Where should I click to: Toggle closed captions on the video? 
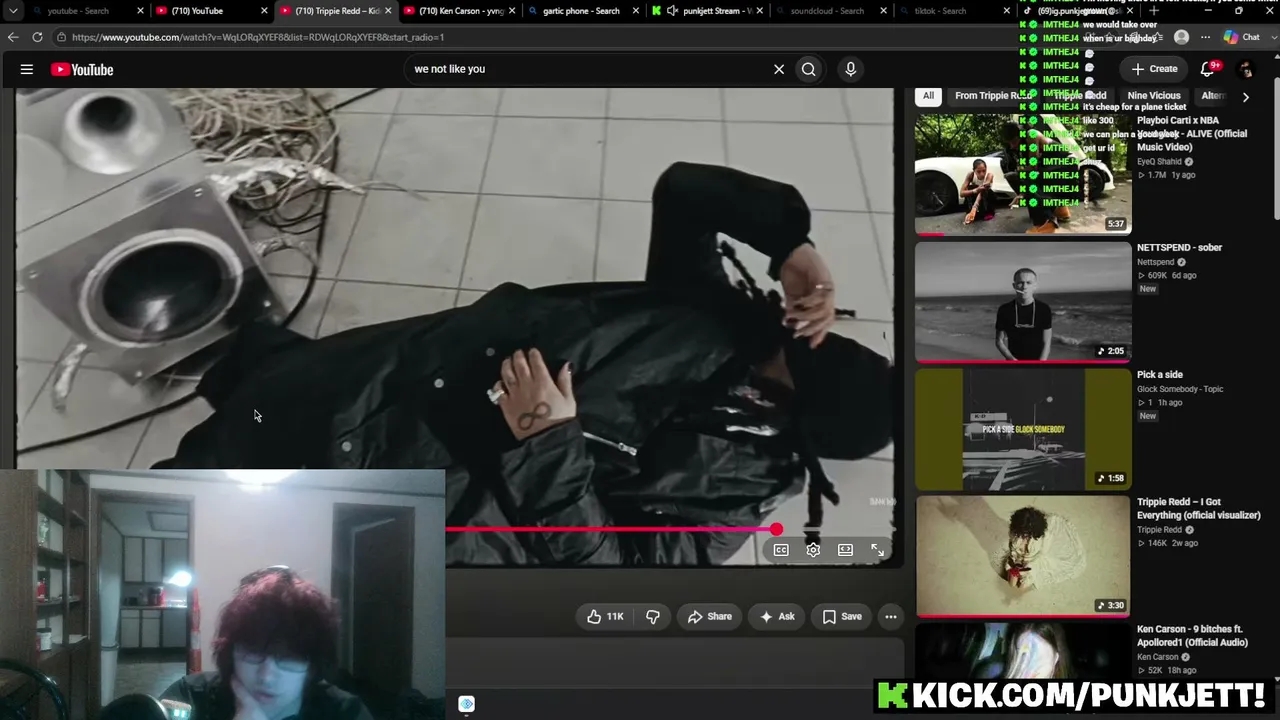click(781, 550)
